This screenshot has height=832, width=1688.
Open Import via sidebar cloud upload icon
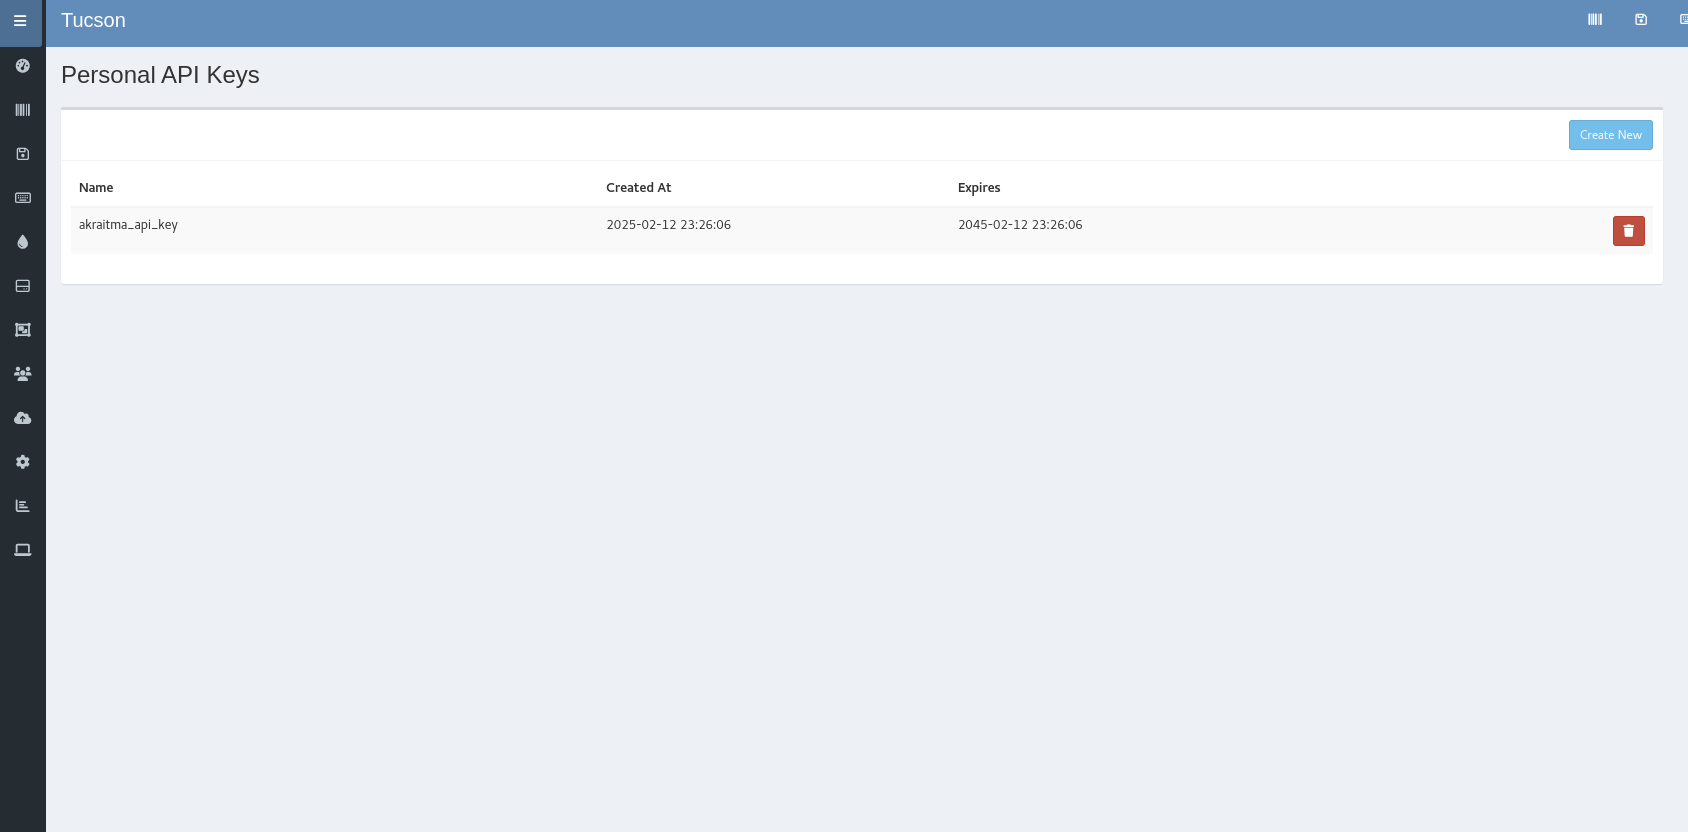pos(22,418)
